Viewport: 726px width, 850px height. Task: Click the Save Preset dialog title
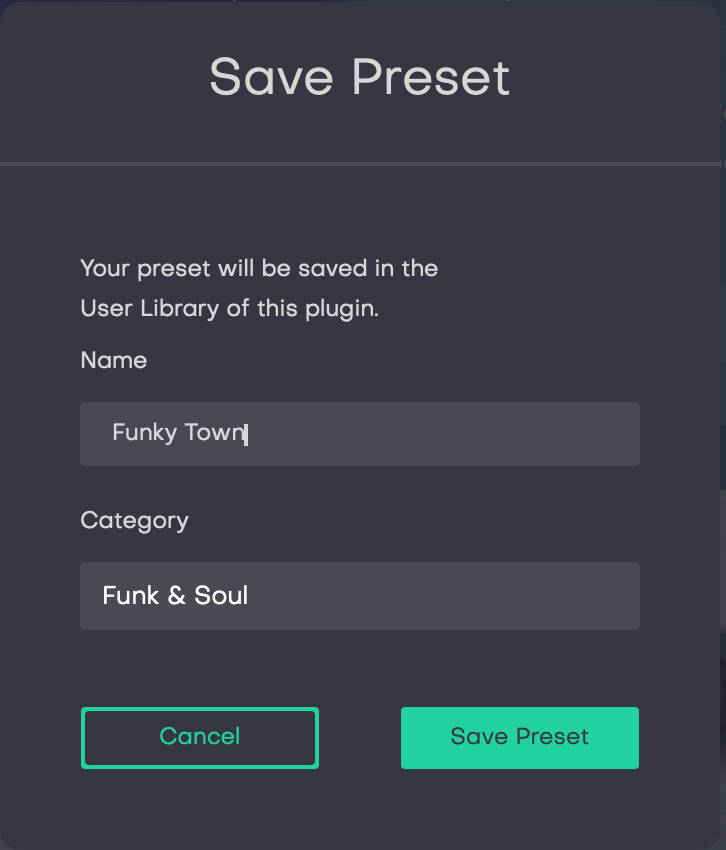(x=359, y=77)
